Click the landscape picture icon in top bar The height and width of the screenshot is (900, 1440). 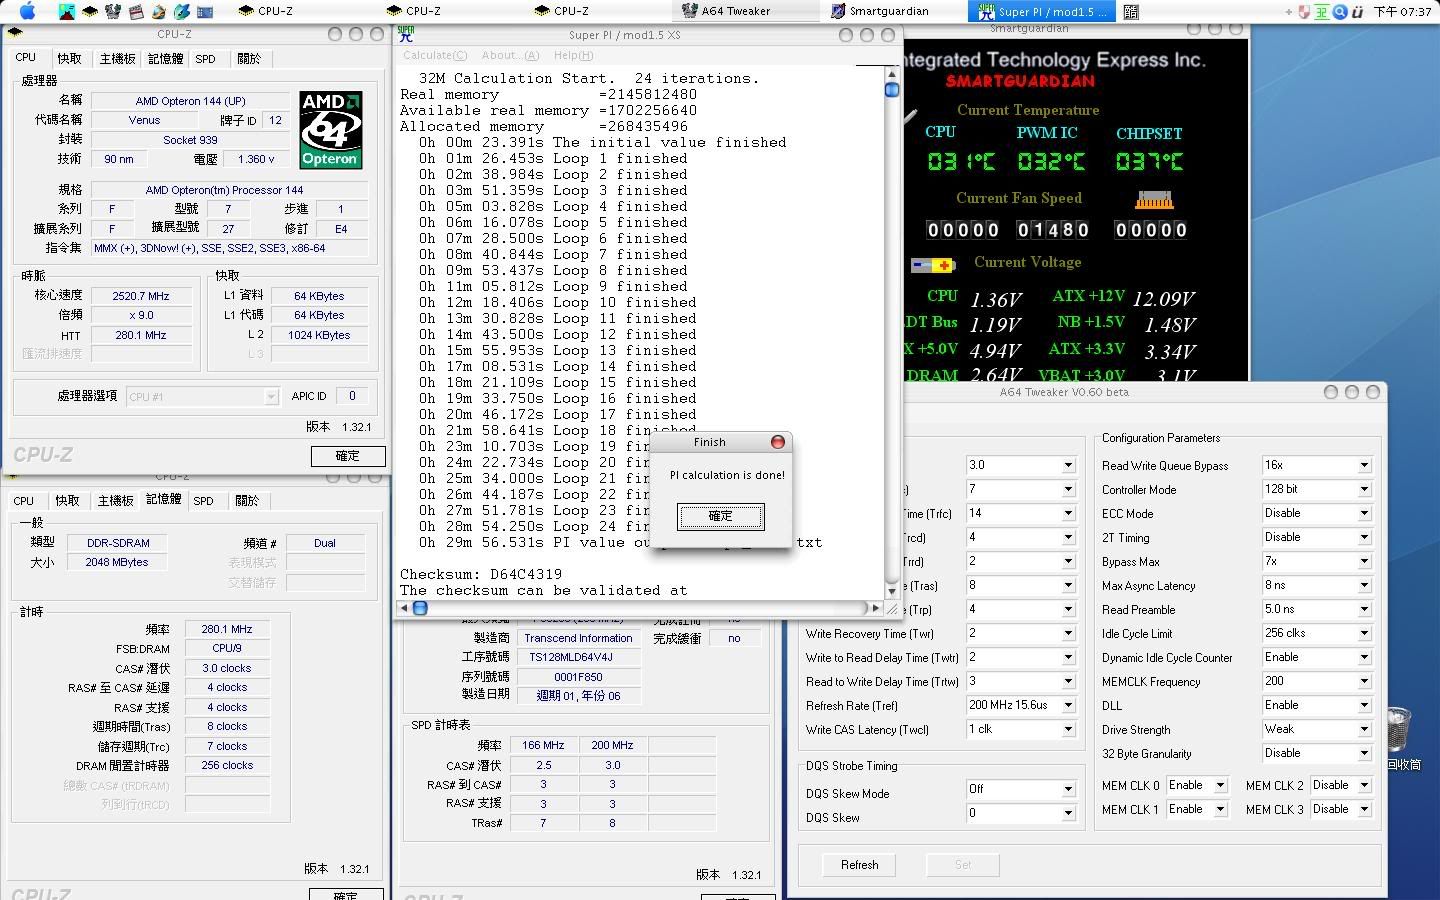coord(67,12)
